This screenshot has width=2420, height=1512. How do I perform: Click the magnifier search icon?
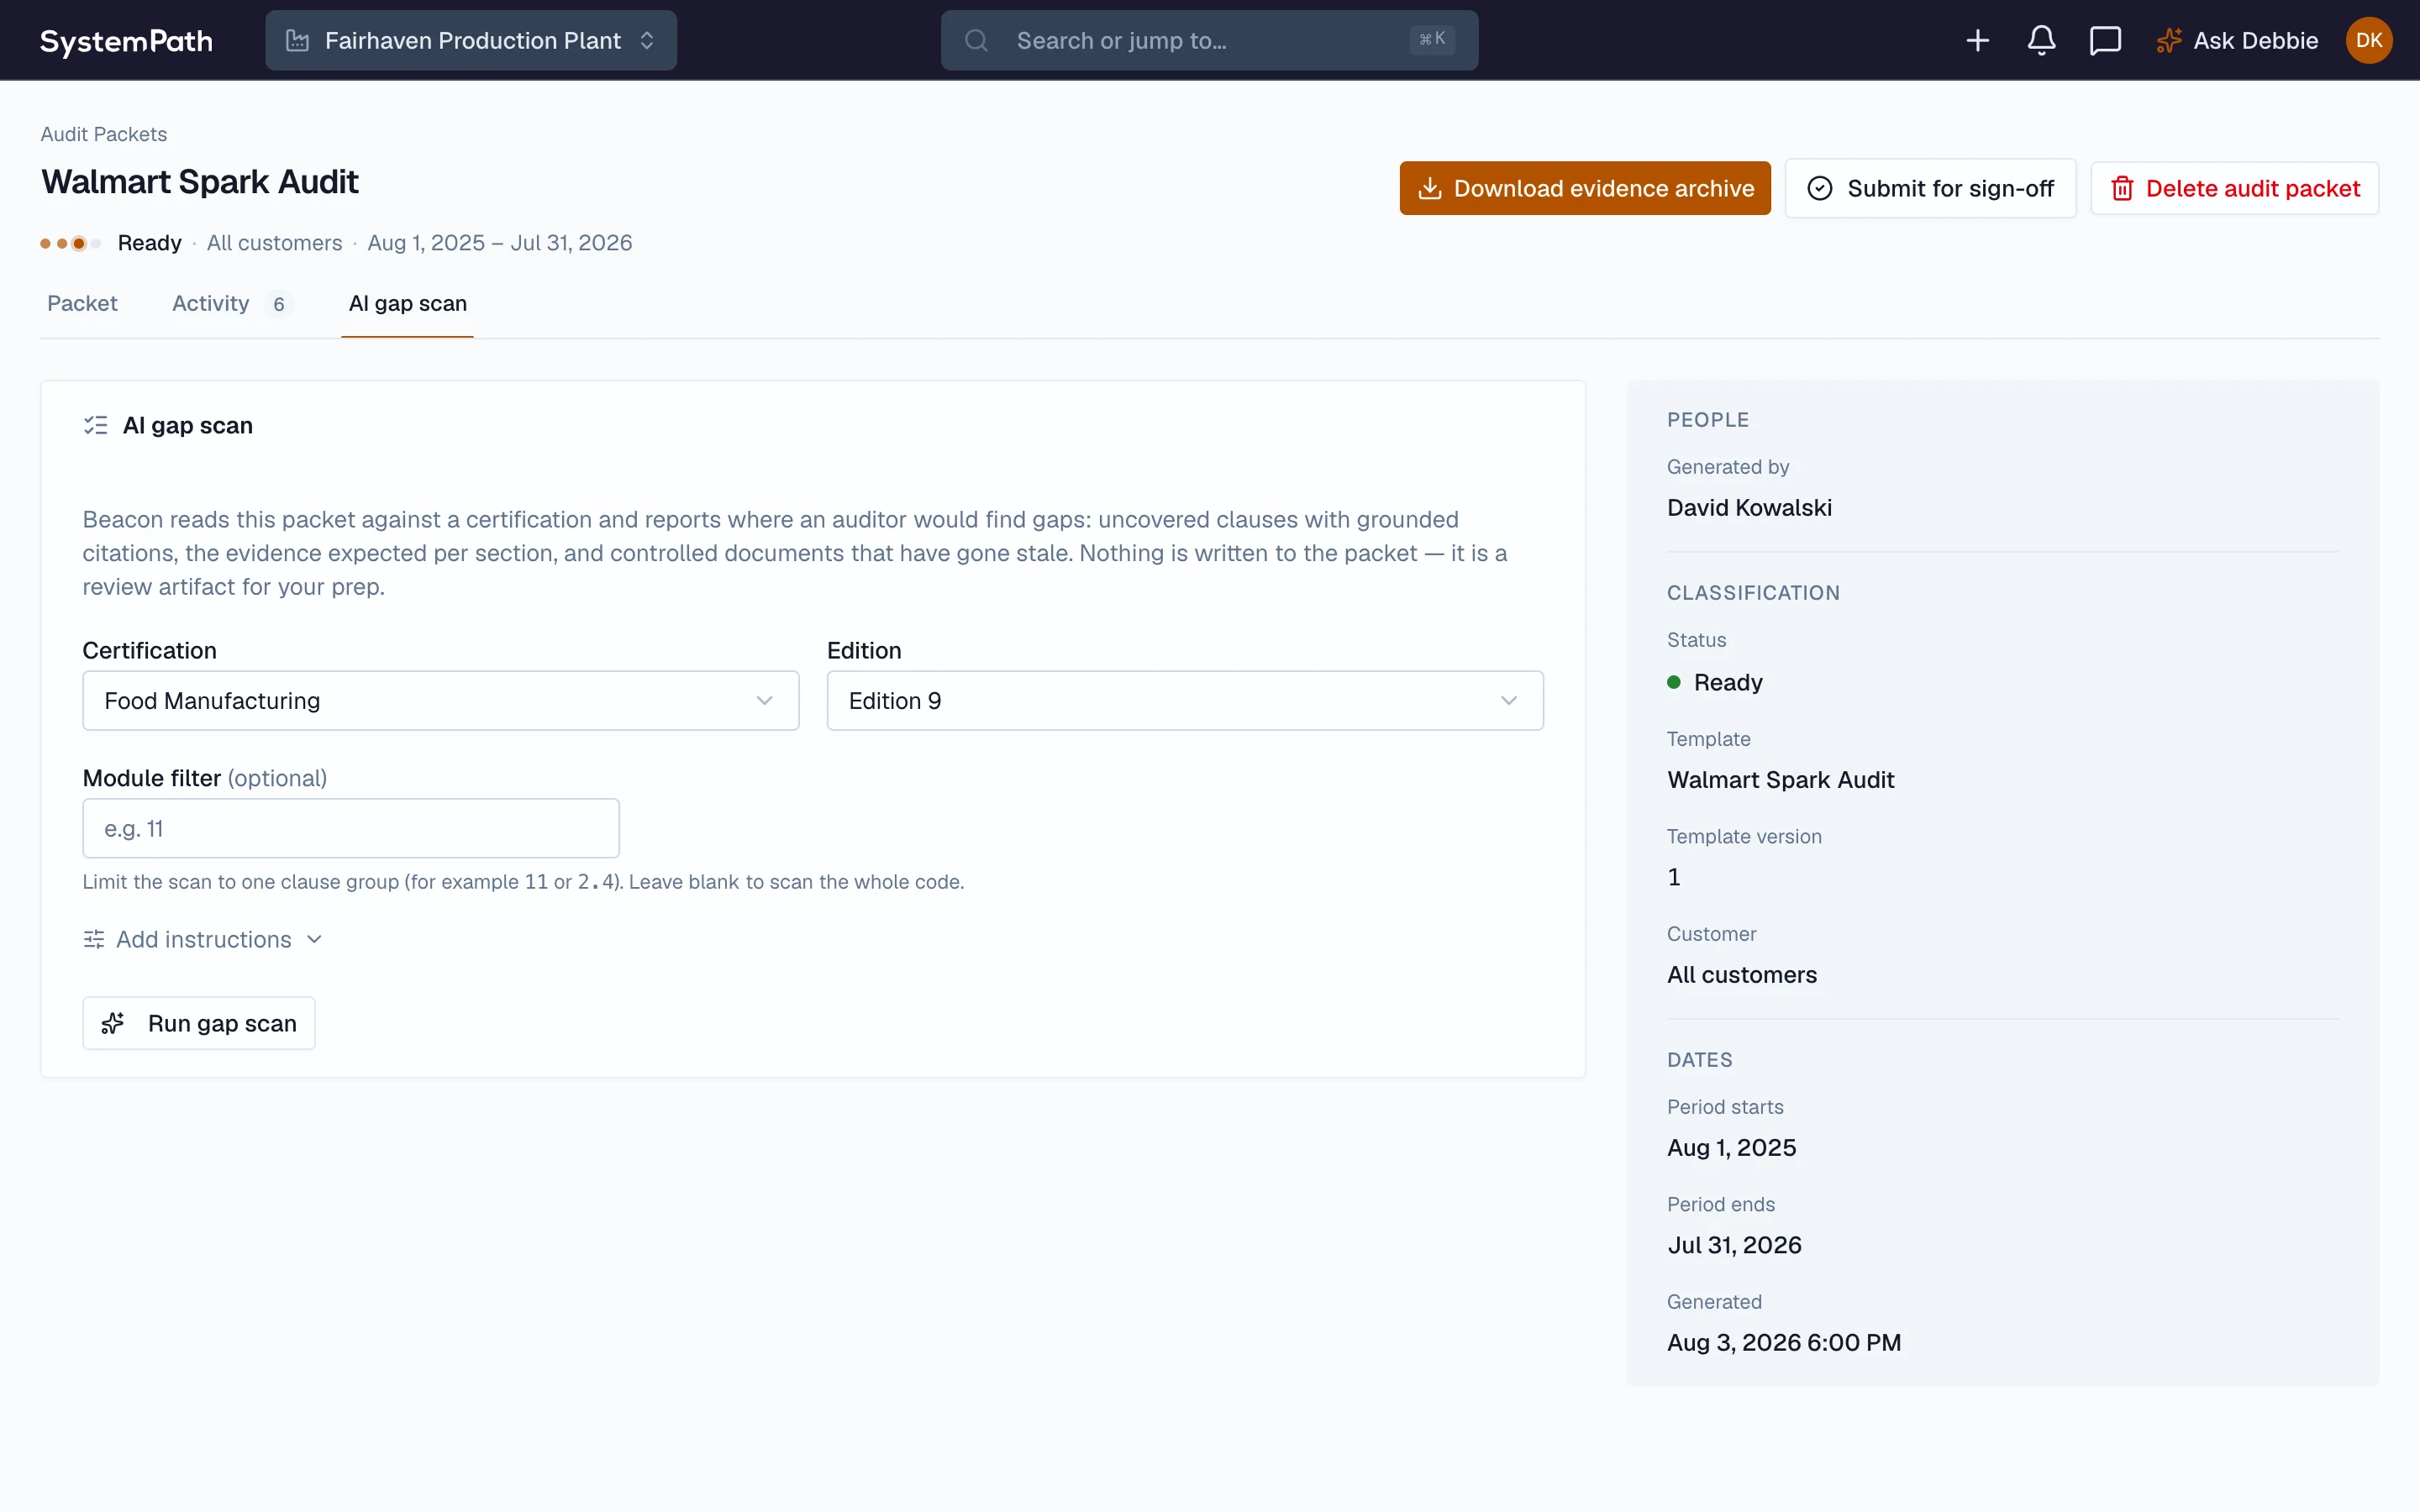(x=976, y=41)
